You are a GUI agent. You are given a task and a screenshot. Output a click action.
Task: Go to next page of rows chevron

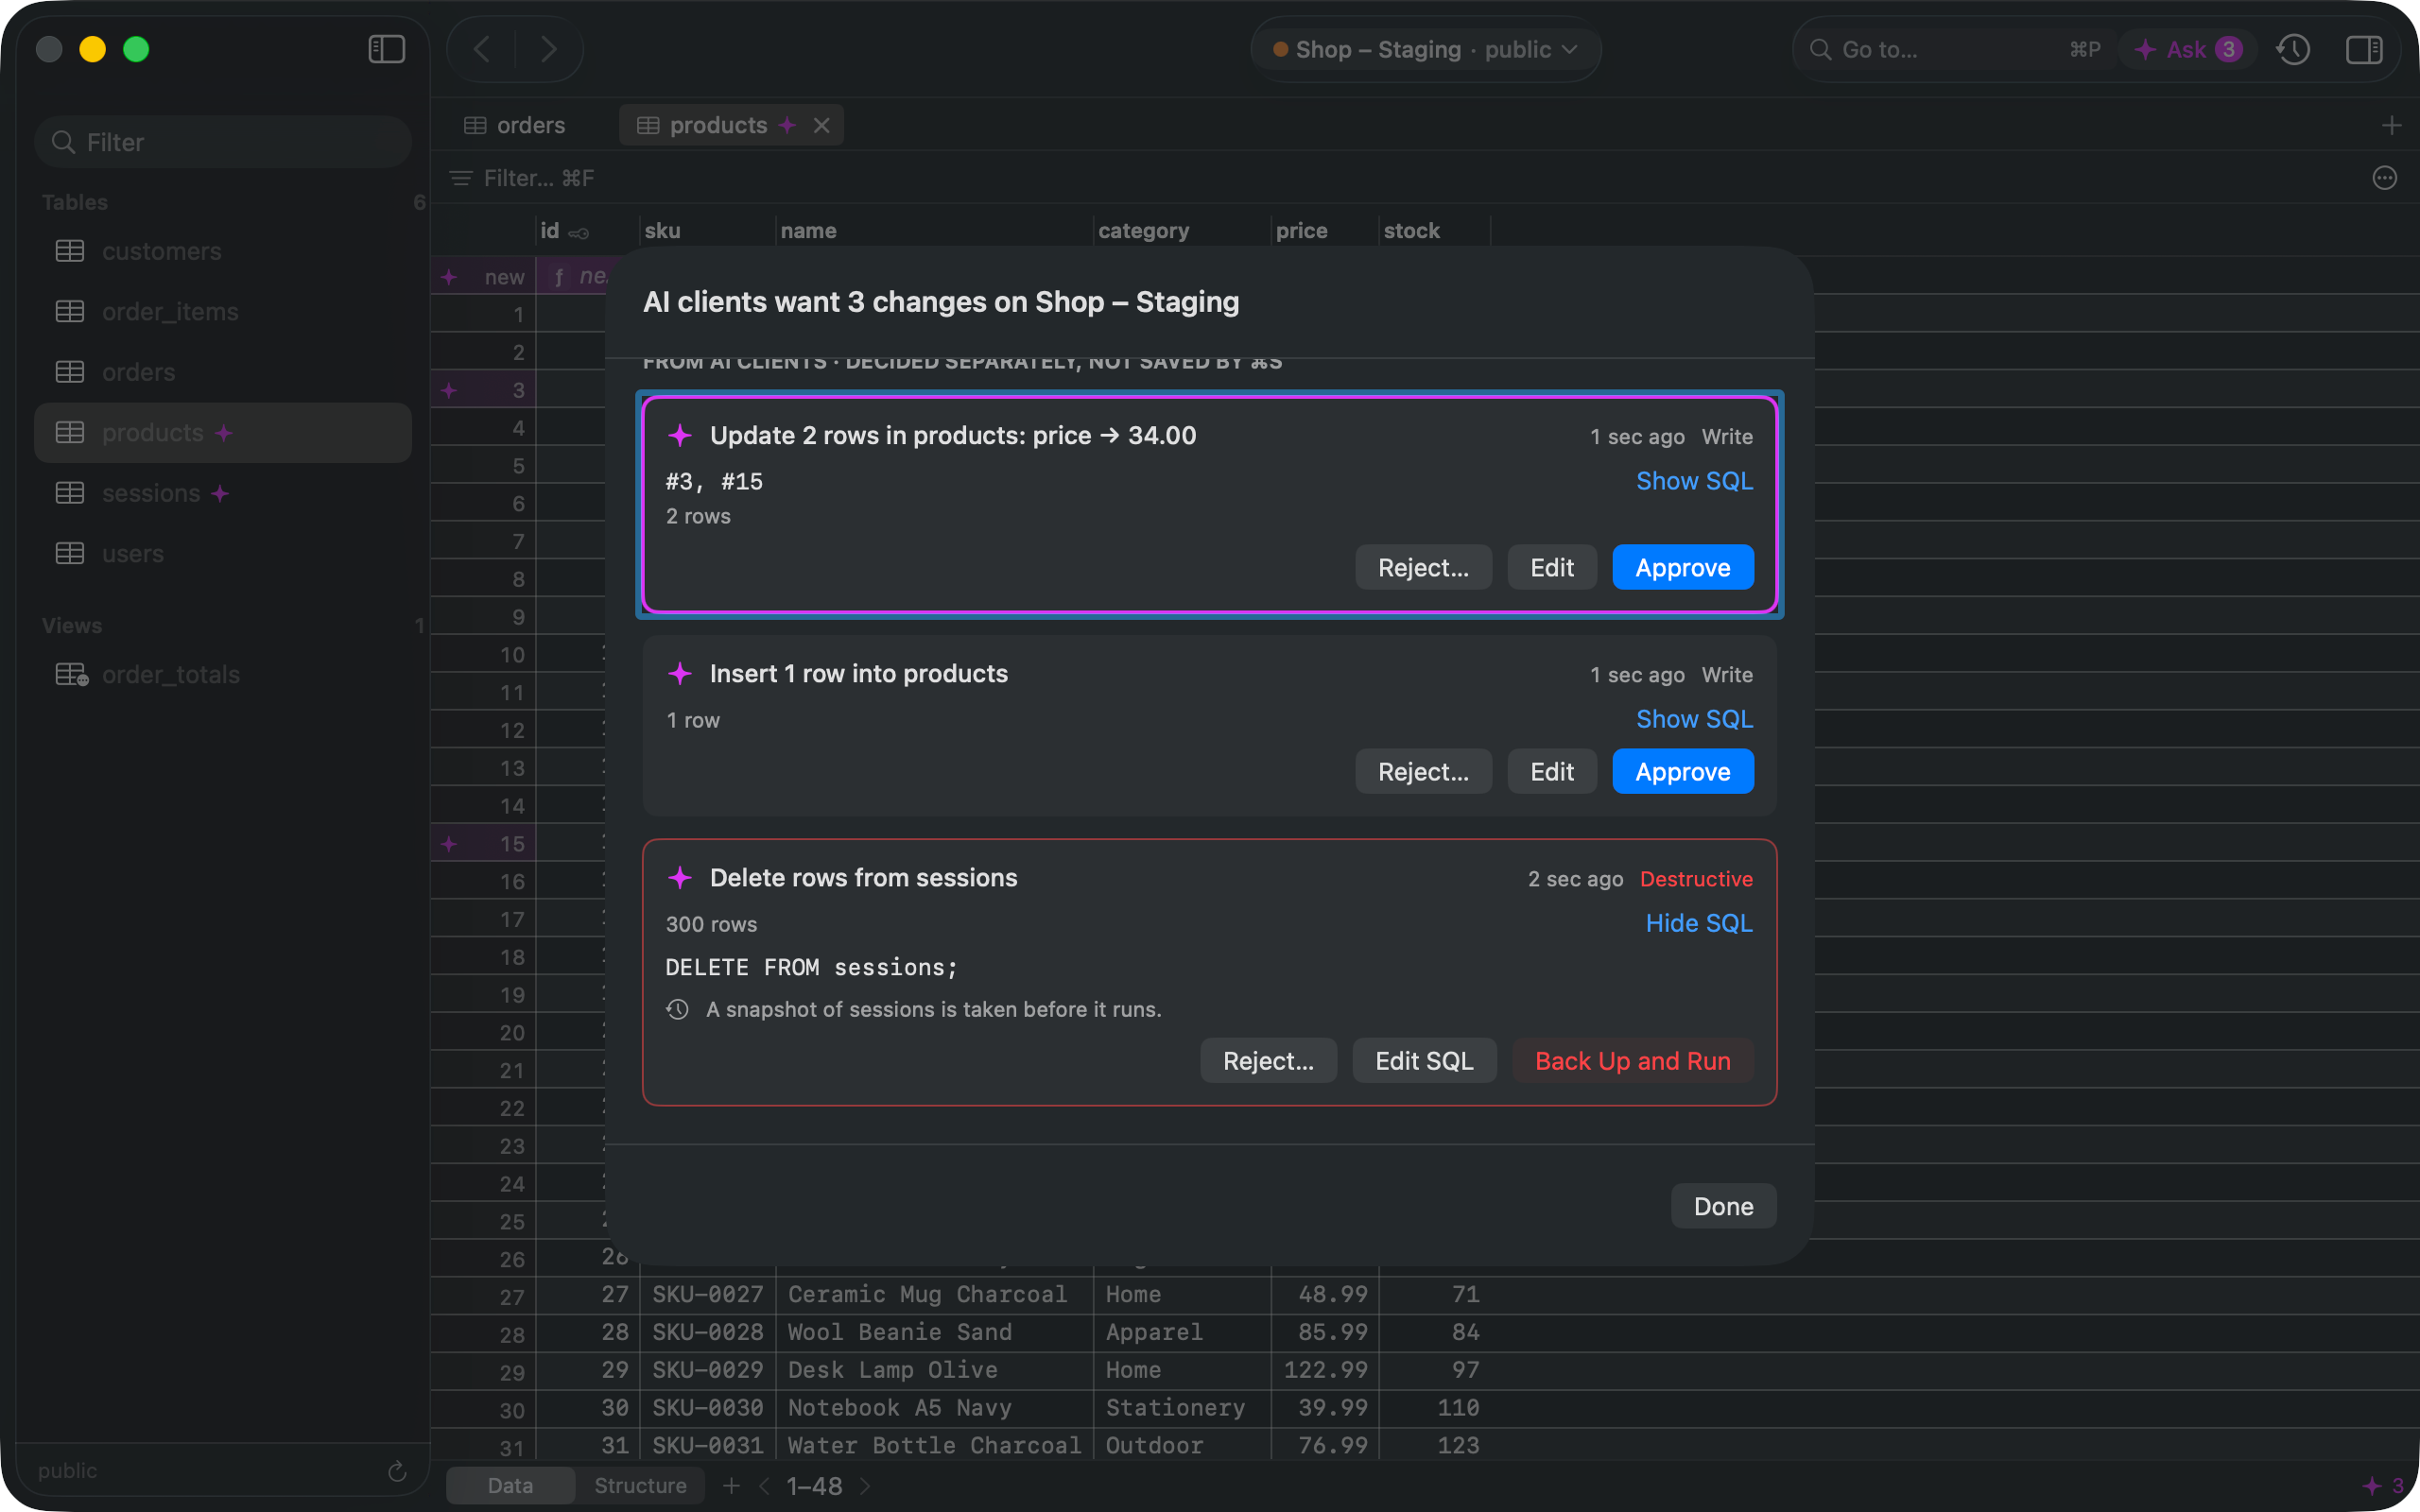866,1486
